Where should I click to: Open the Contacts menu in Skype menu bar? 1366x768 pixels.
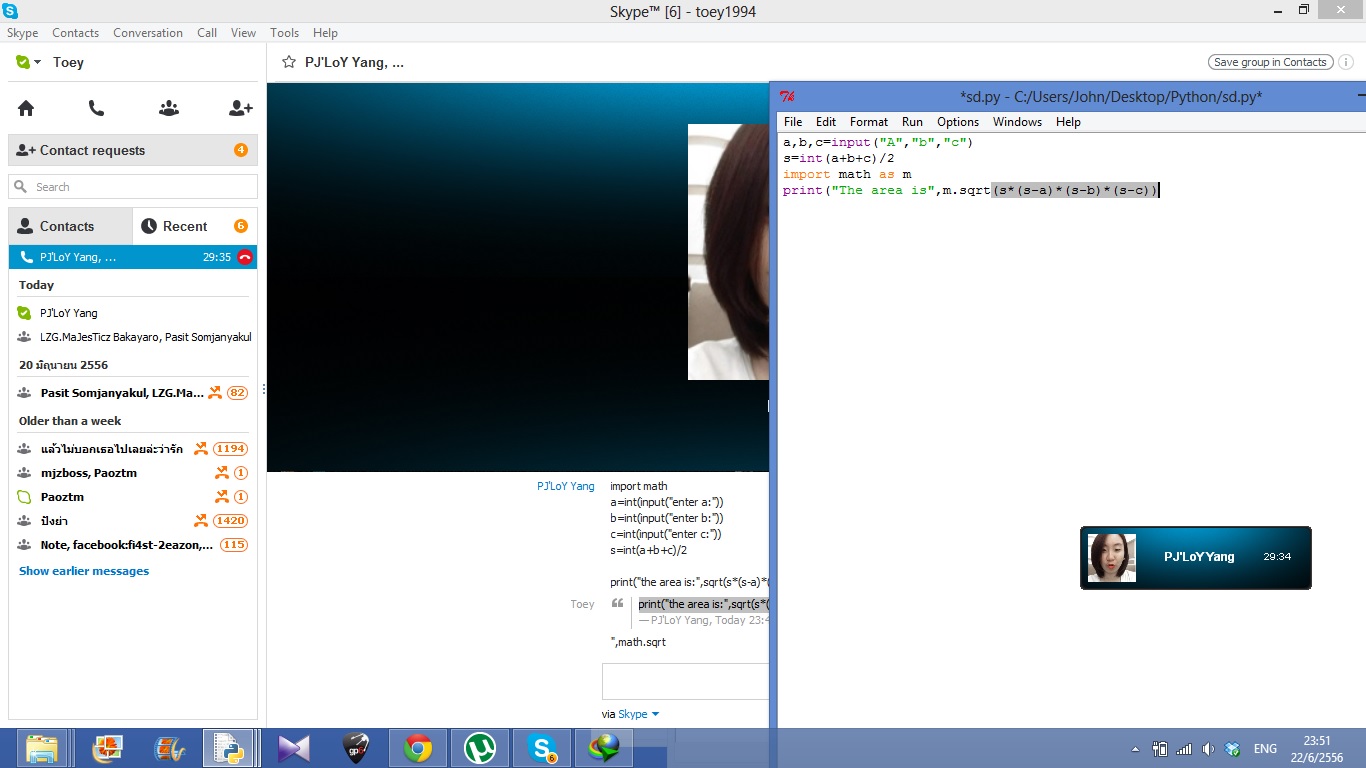(x=76, y=33)
